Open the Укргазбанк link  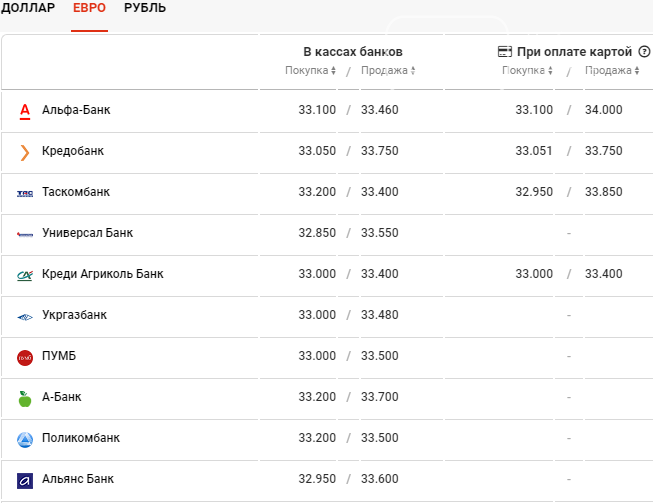coord(75,315)
